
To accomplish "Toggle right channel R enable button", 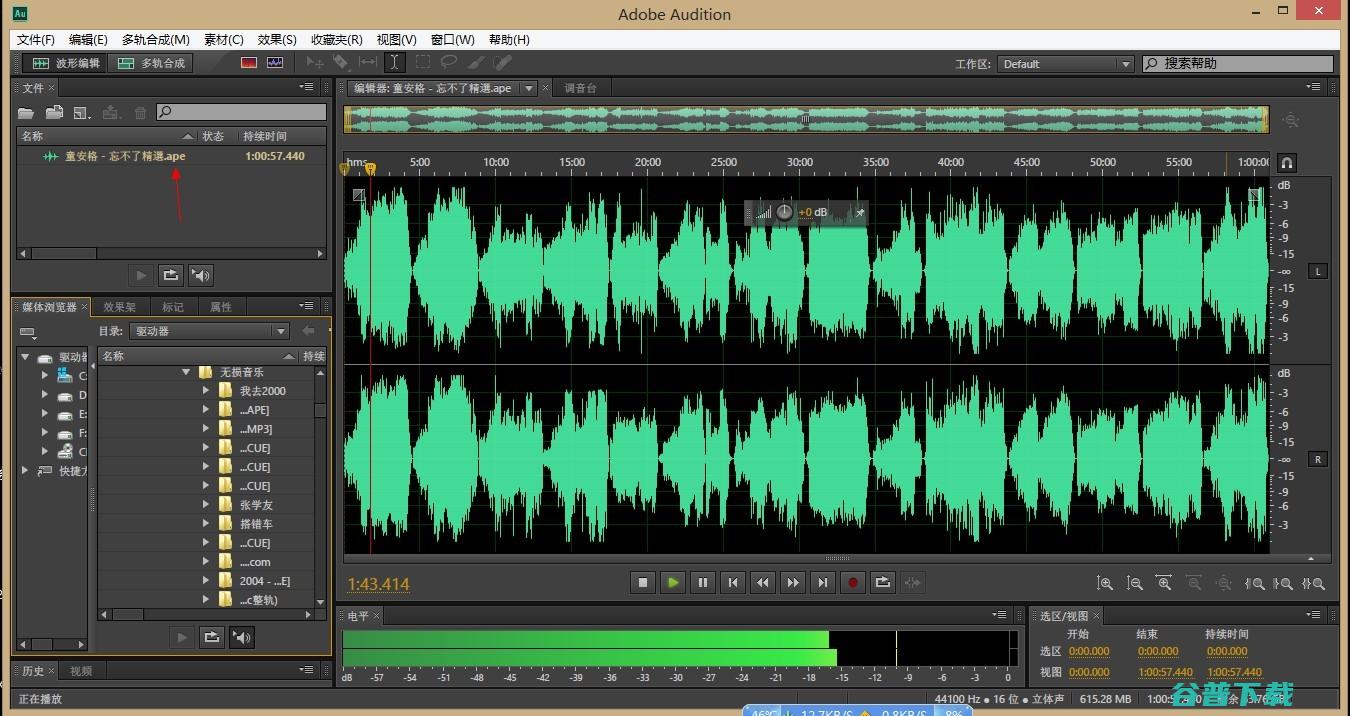I will tap(1318, 459).
